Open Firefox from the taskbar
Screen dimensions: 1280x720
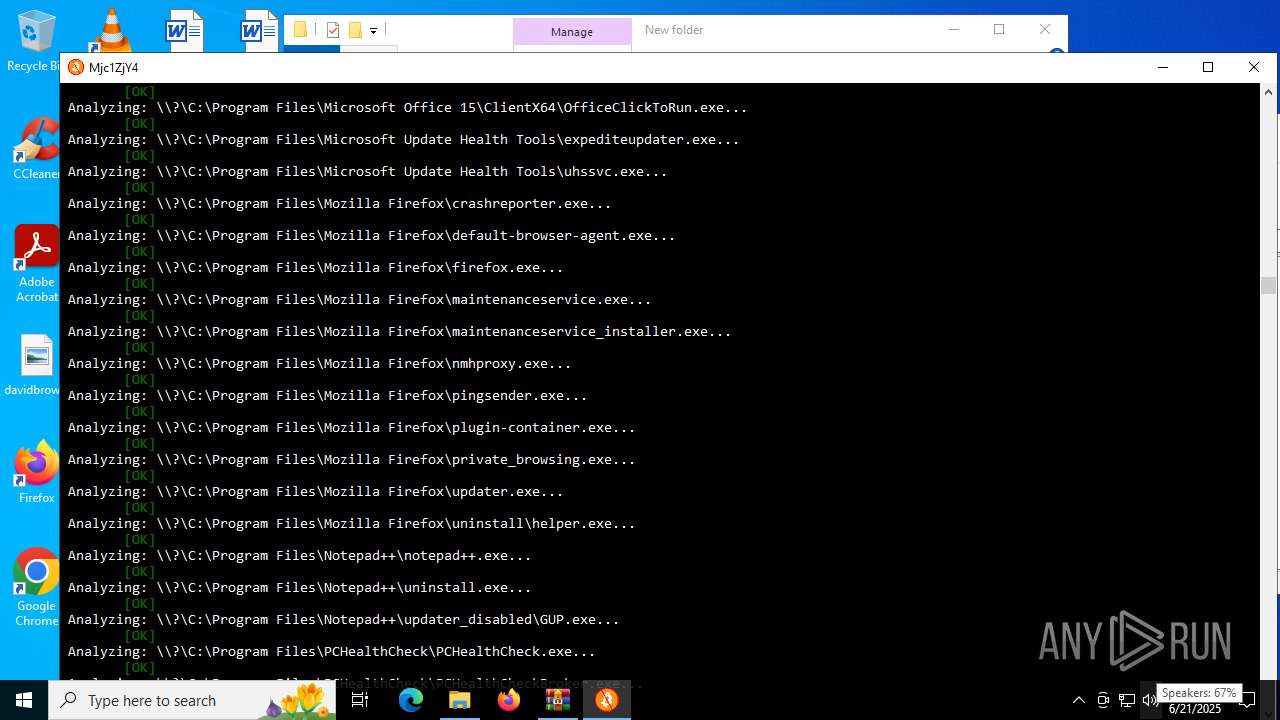[x=509, y=700]
